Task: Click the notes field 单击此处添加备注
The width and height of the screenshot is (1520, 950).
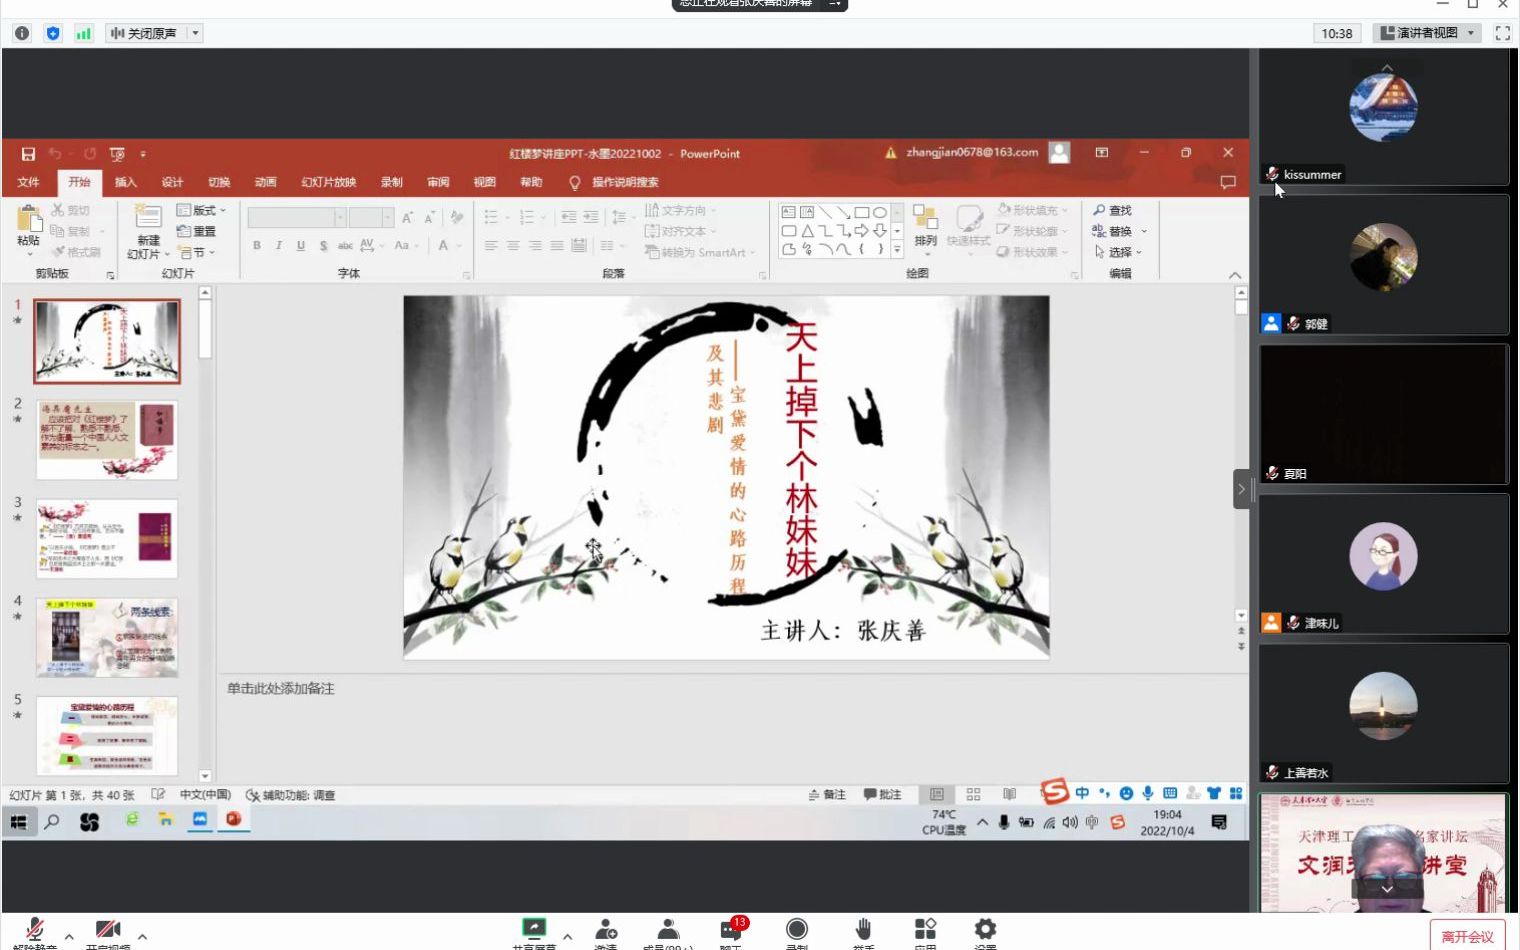Action: (x=280, y=688)
